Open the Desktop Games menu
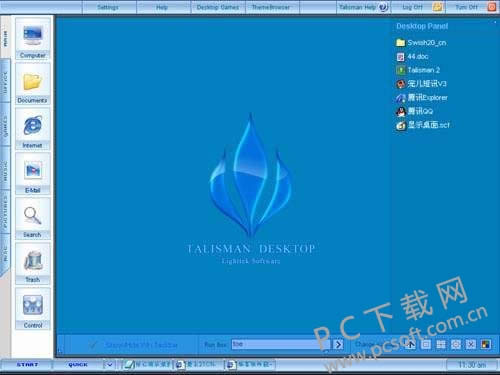 pos(218,7)
